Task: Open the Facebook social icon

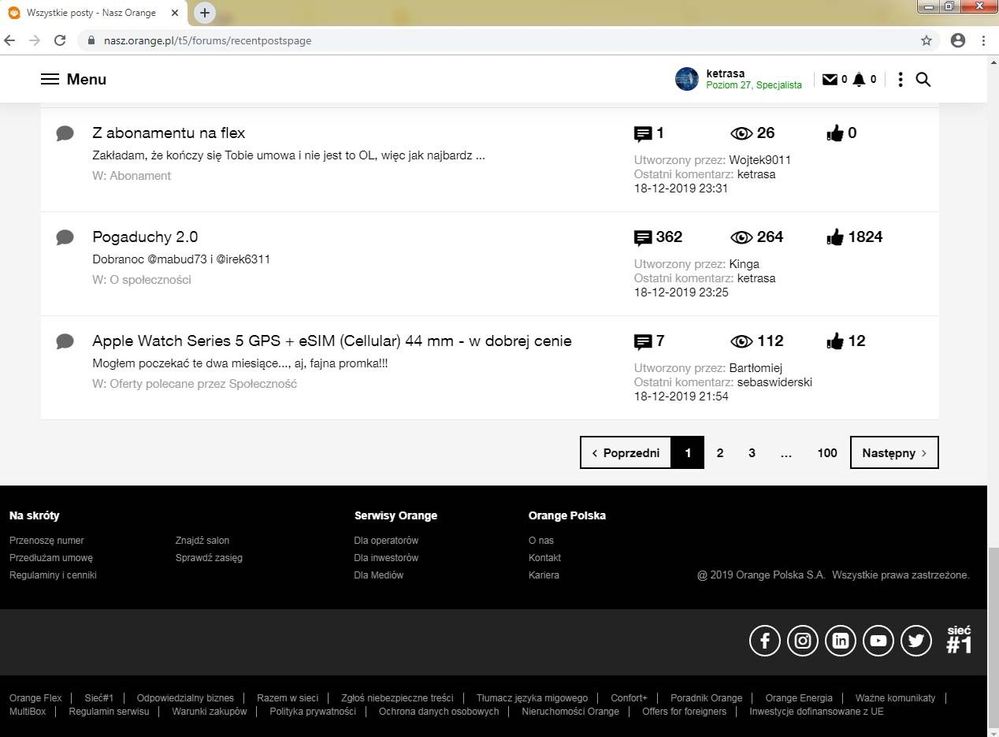Action: coord(765,641)
